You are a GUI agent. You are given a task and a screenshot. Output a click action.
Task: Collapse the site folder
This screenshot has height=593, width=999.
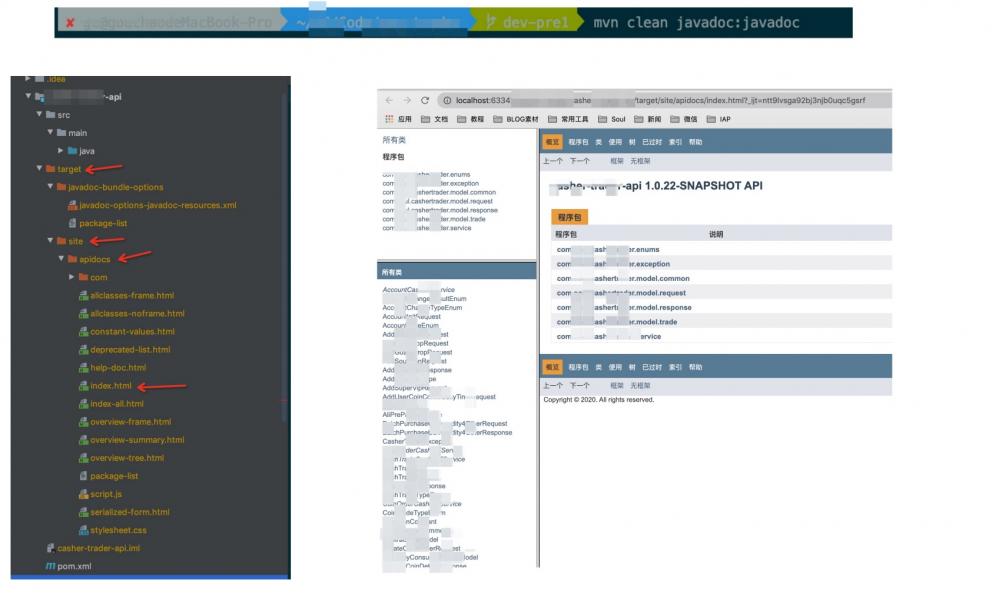[50, 241]
